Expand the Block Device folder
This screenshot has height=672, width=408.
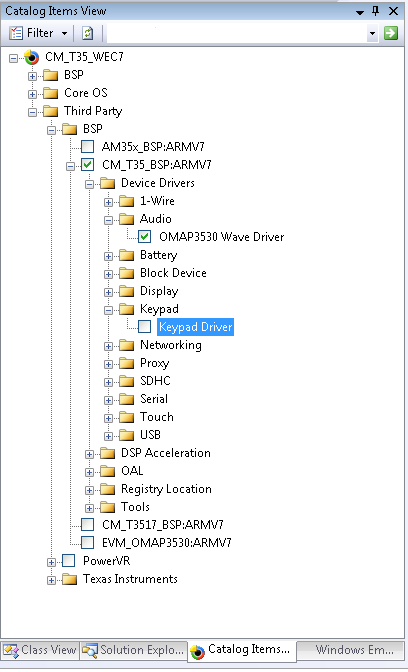click(108, 274)
